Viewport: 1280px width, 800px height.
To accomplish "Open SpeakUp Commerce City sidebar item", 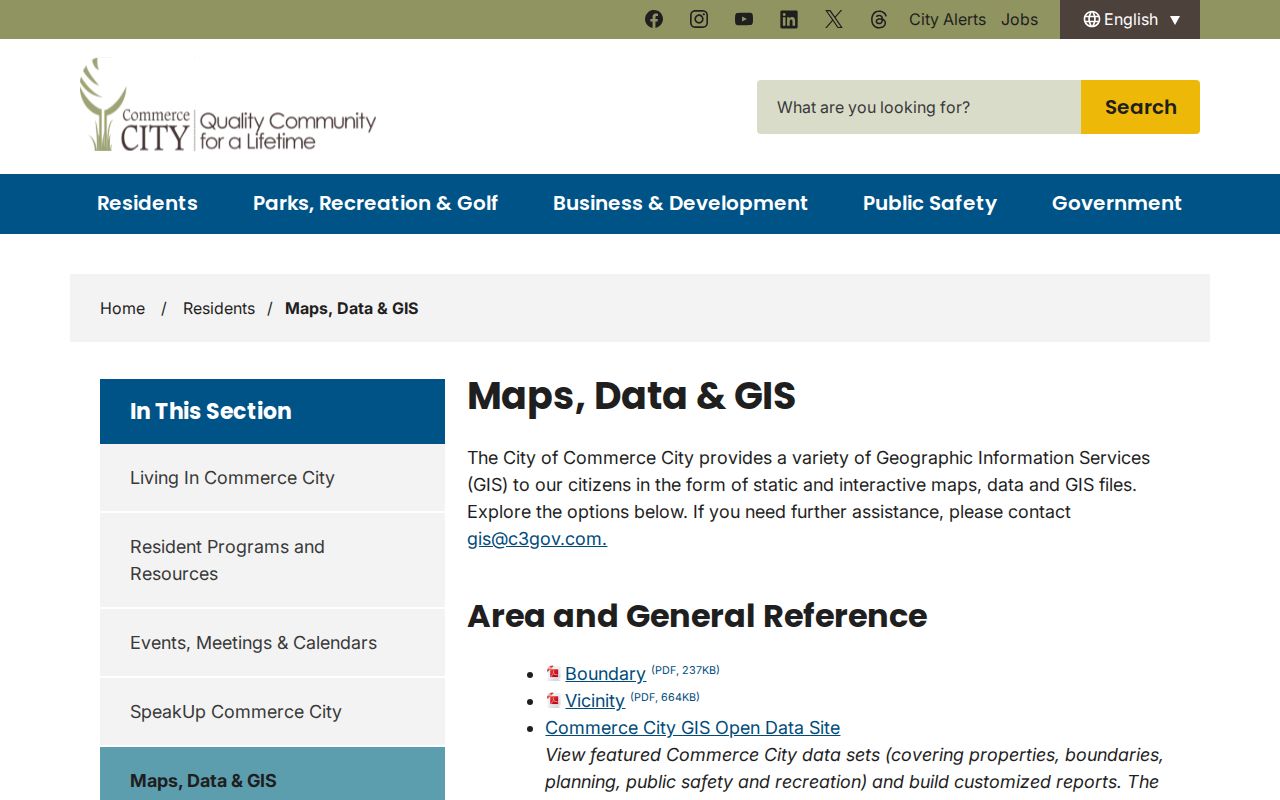I will pyautogui.click(x=272, y=712).
